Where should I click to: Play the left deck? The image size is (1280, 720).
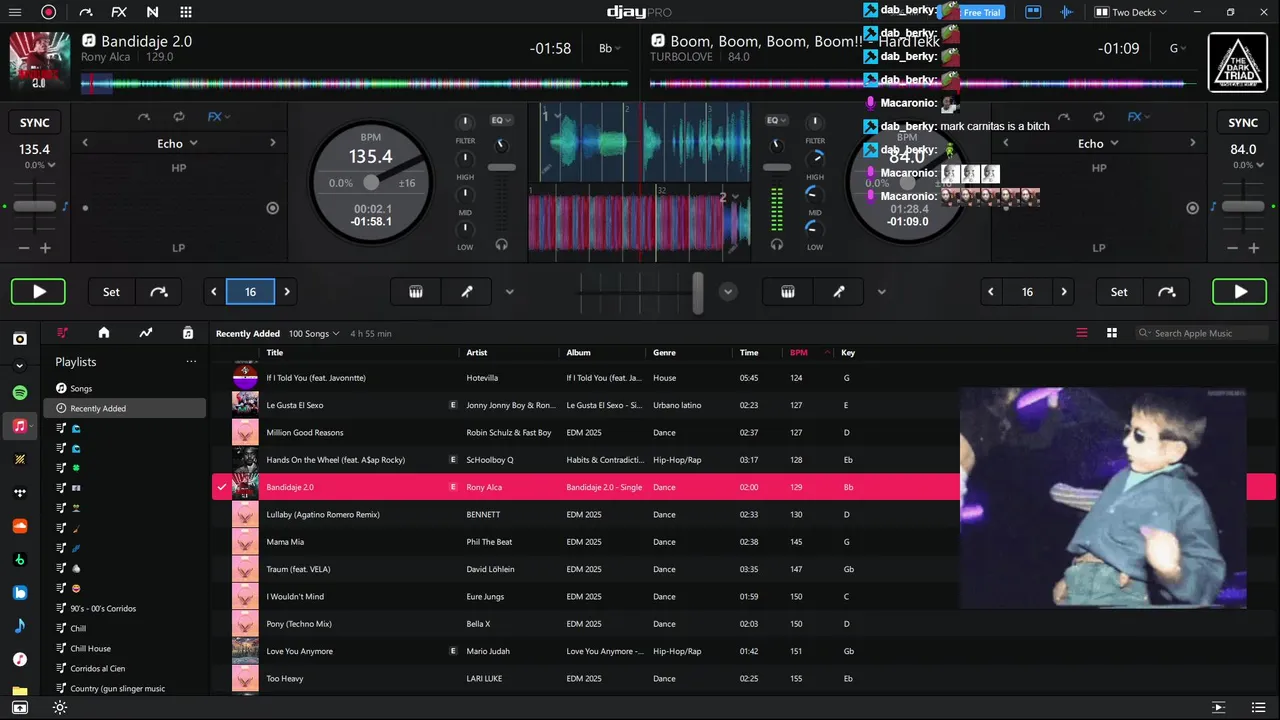pos(39,292)
